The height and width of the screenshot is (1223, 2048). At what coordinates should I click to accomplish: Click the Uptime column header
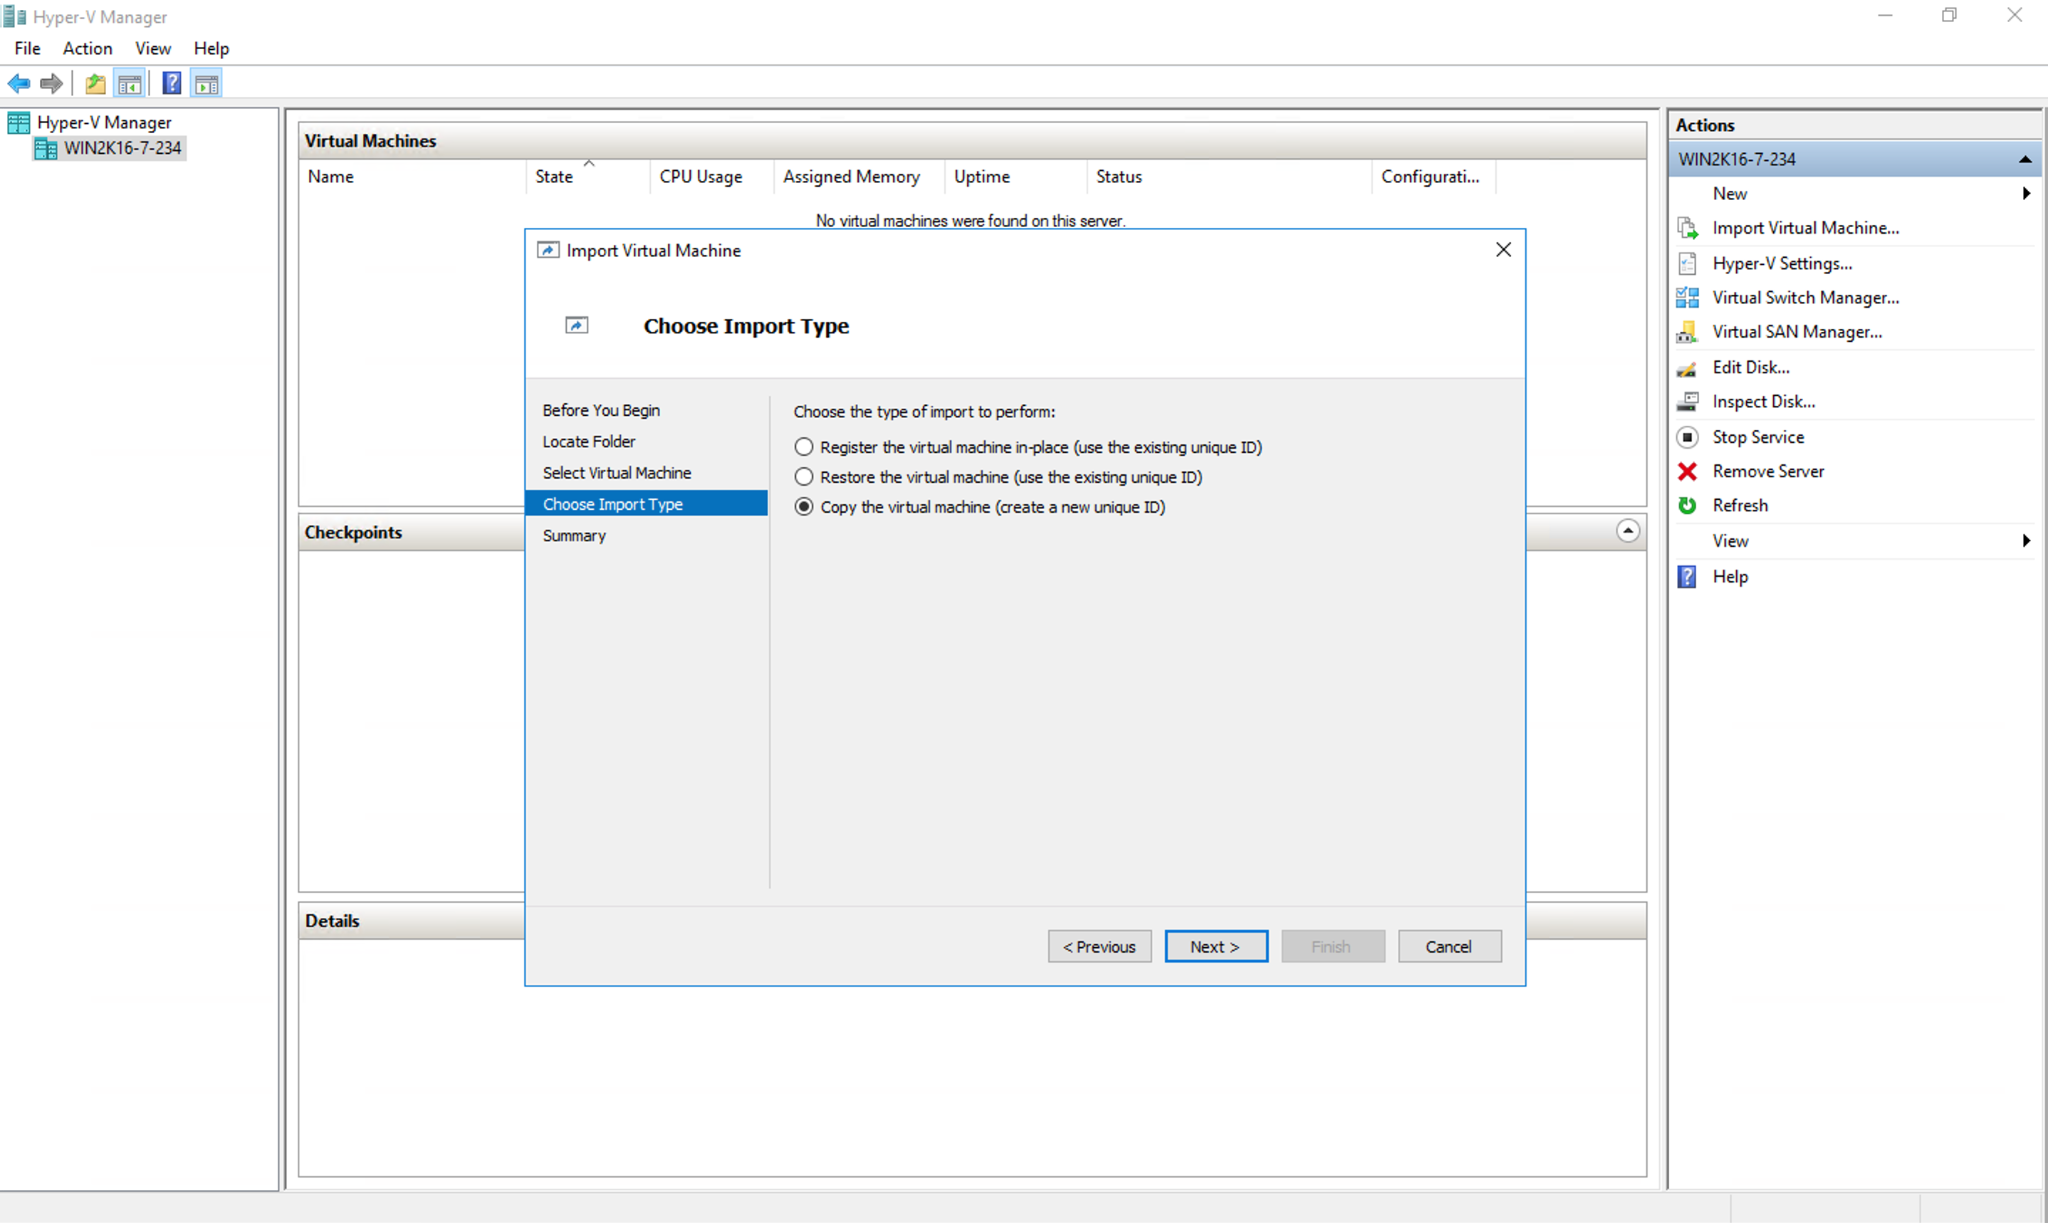[x=1015, y=177]
